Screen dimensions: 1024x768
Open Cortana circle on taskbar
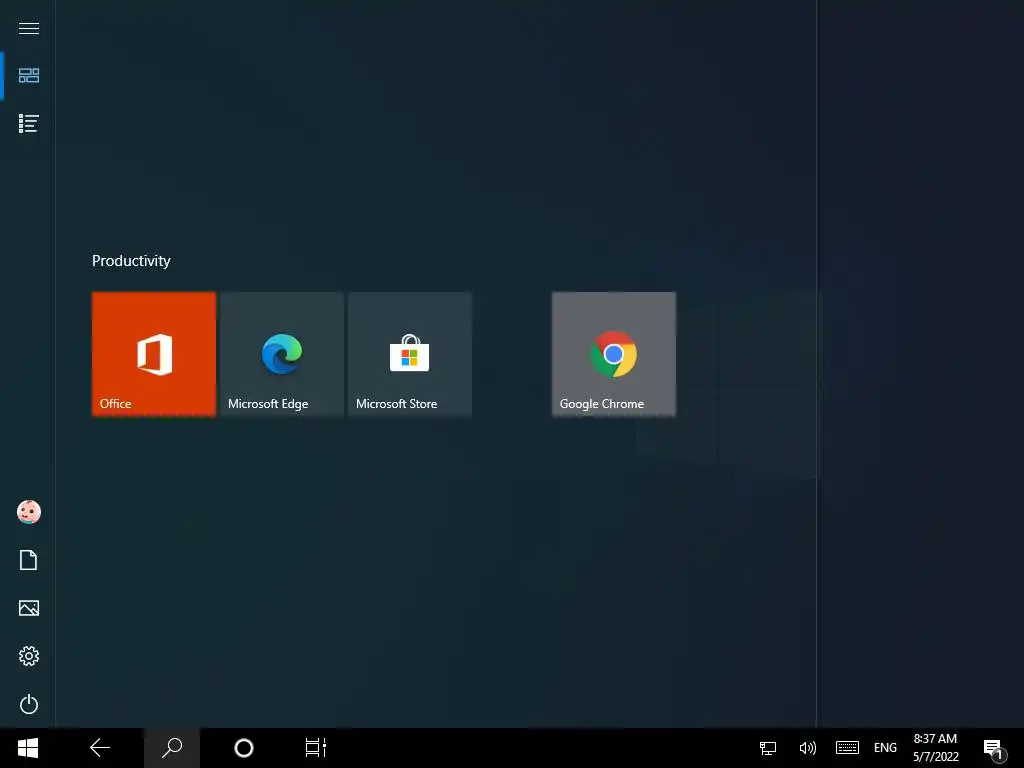pyautogui.click(x=244, y=748)
